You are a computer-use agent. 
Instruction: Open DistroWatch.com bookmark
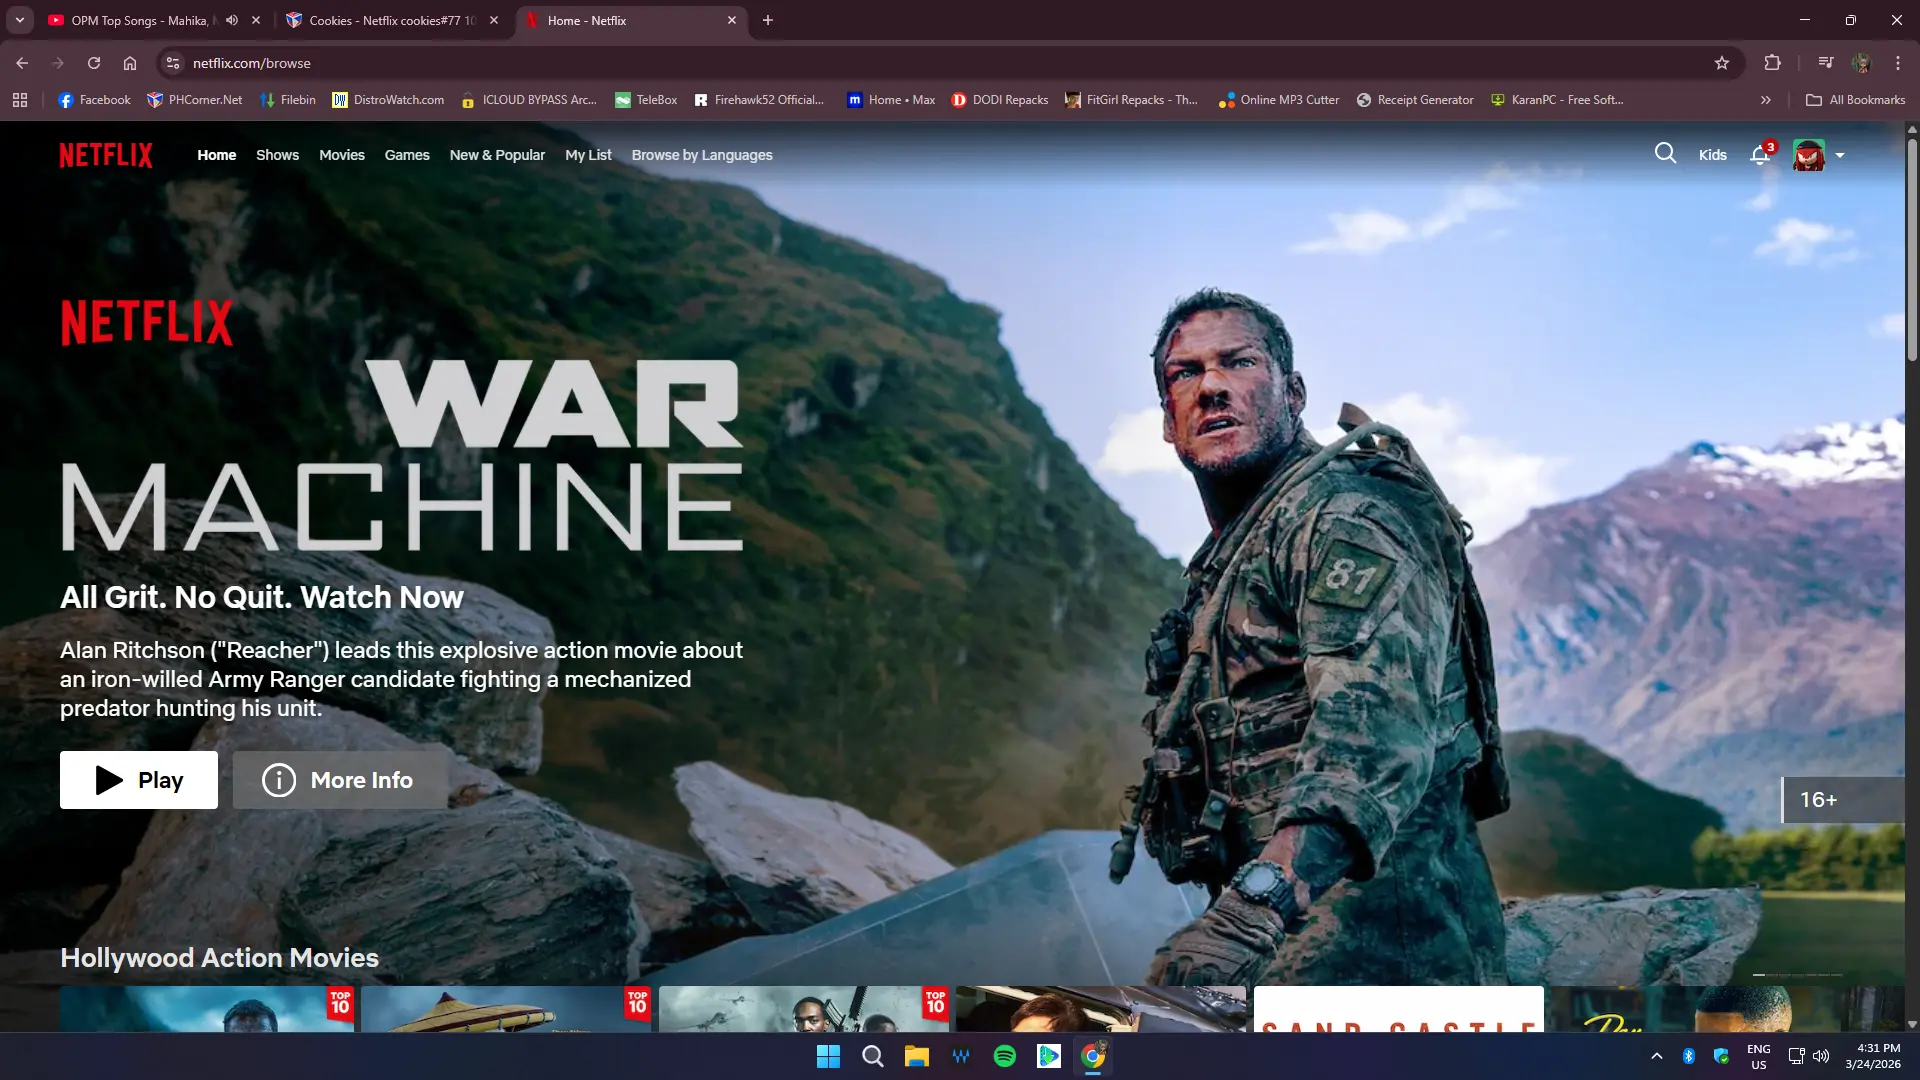(388, 100)
